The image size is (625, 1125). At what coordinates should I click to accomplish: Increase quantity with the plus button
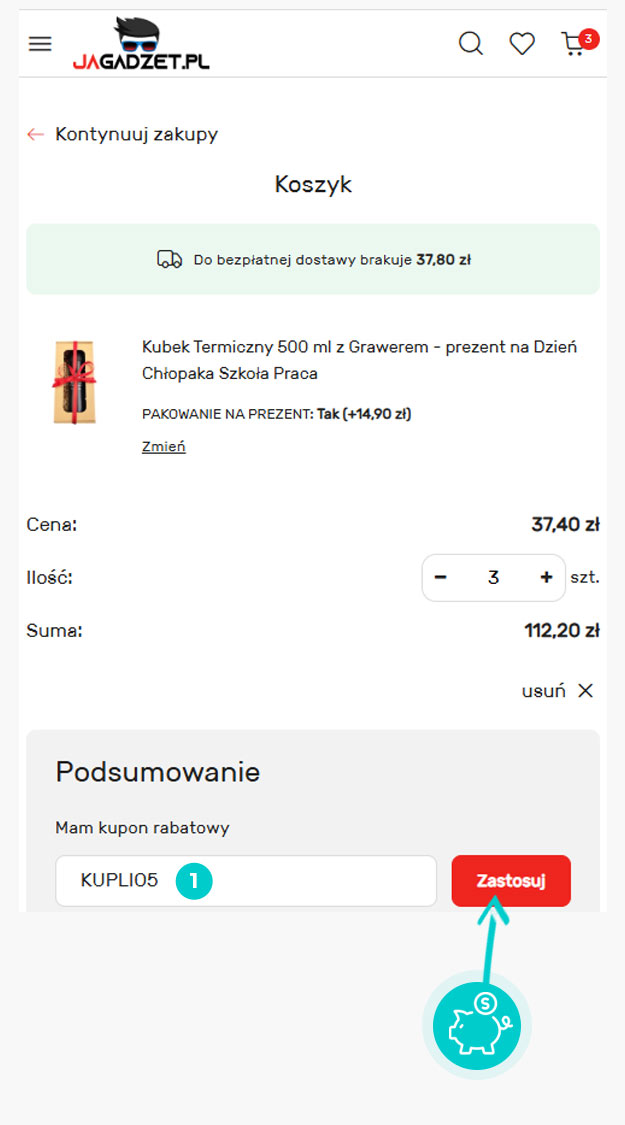[546, 578]
